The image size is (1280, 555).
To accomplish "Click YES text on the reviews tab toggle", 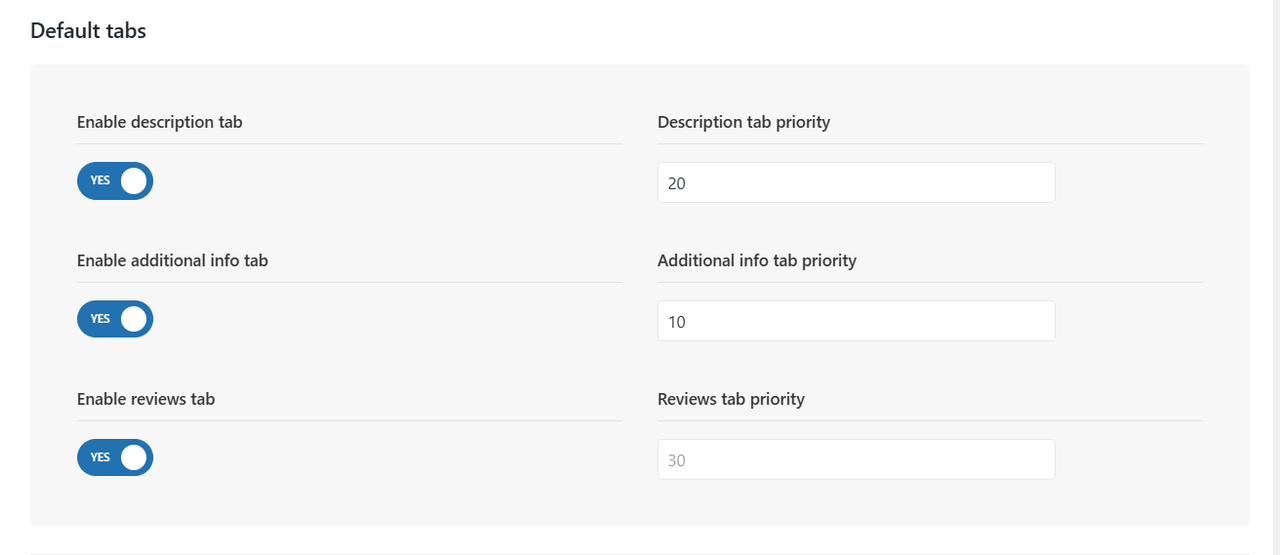I will [100, 458].
